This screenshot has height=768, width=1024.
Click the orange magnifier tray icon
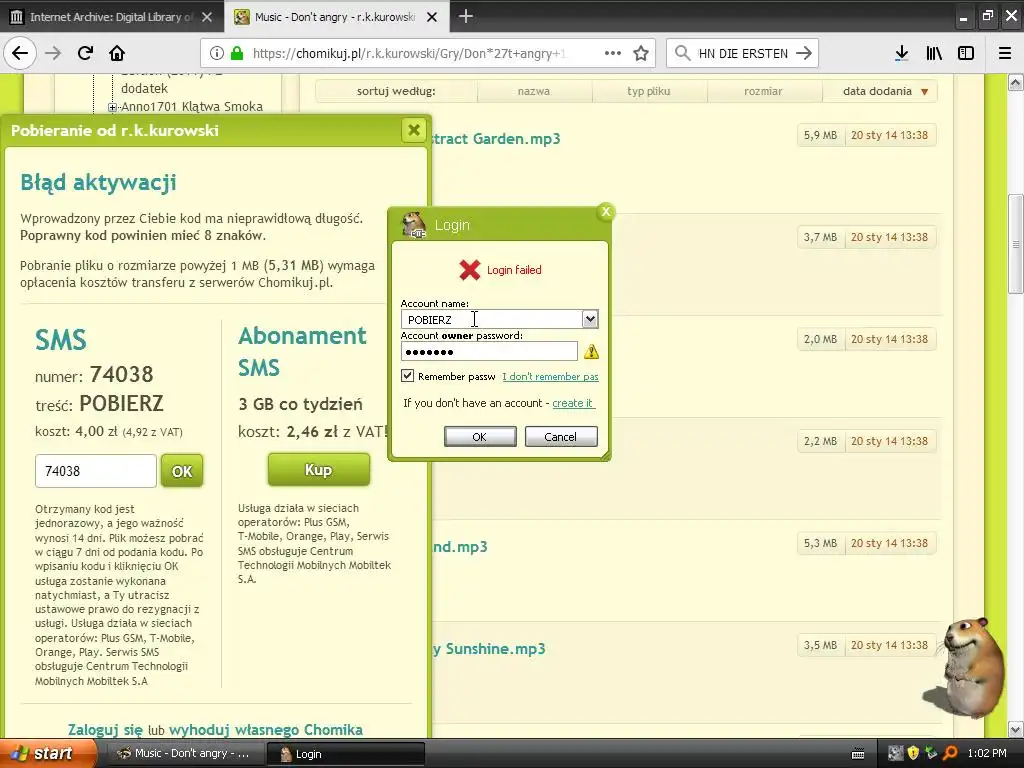pyautogui.click(x=950, y=753)
